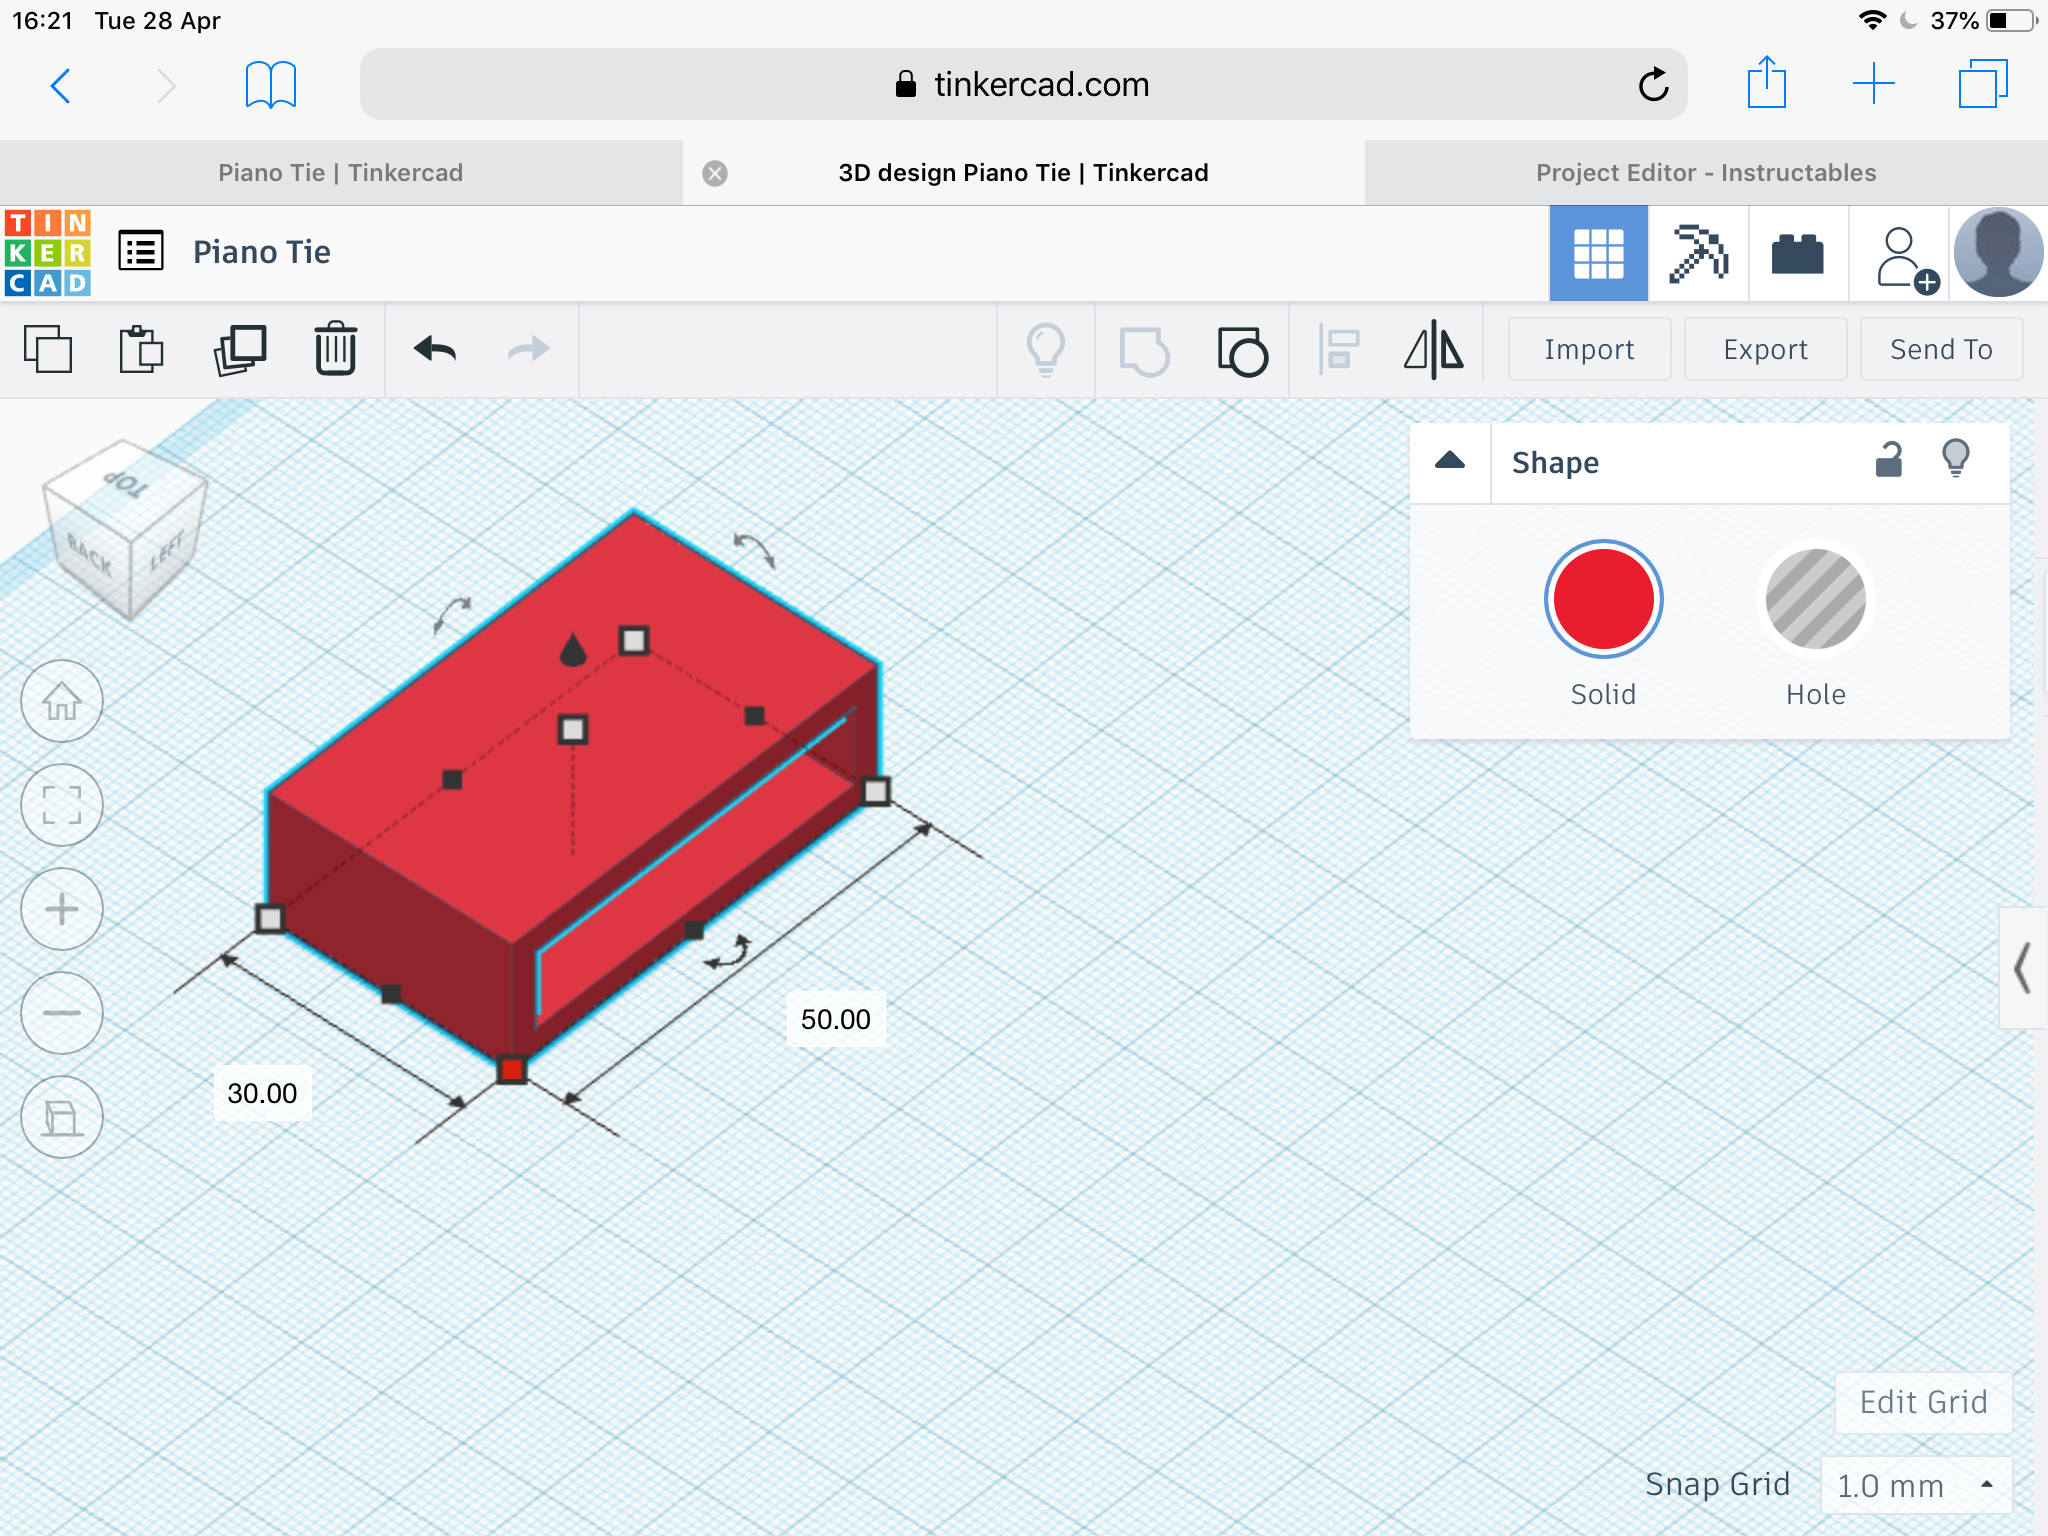Expand the shapes side panel chevron

click(x=2022, y=968)
